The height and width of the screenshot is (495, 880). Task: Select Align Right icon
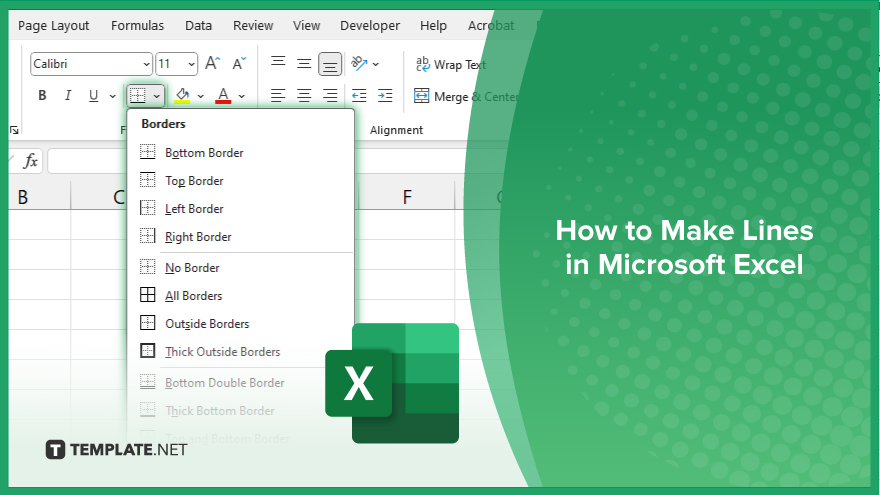click(330, 95)
